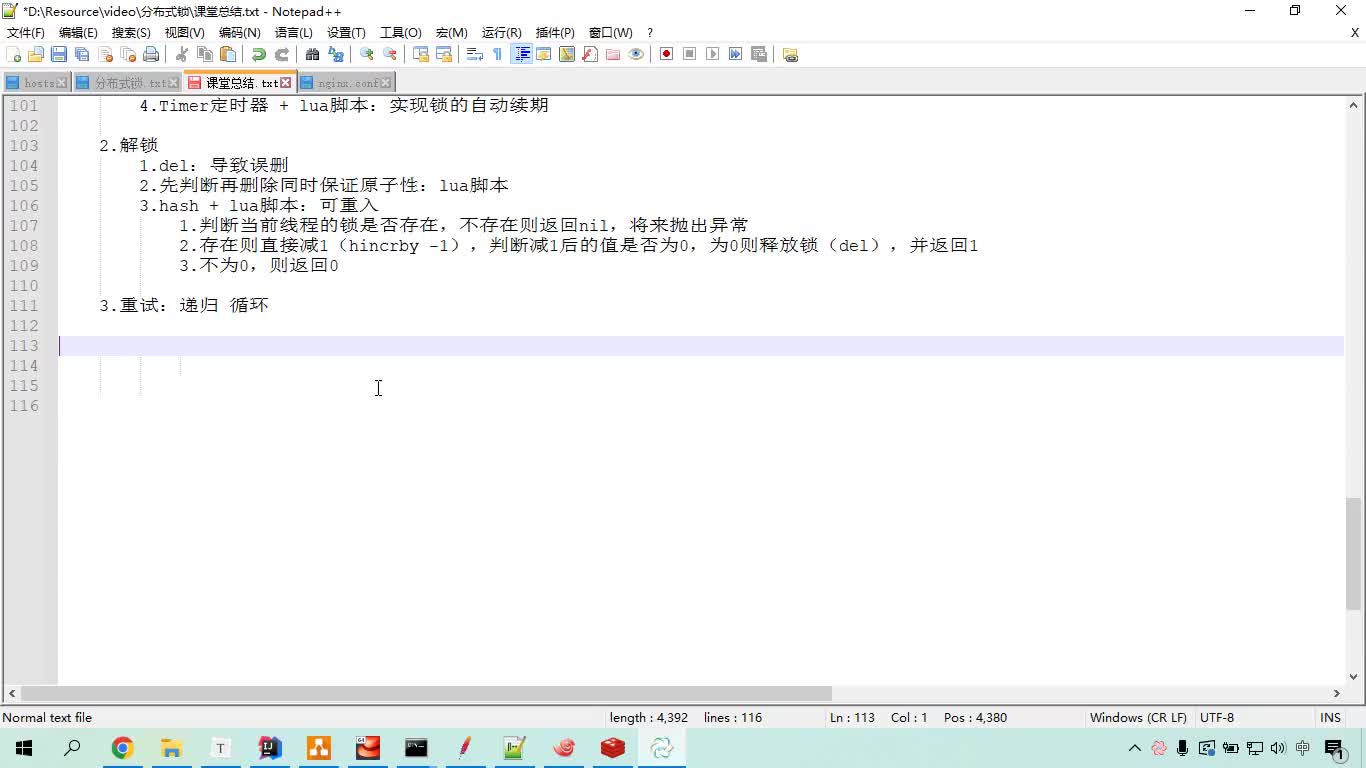Toggle the indent guide toolbar button
This screenshot has height=768, width=1366.
pyautogui.click(x=521, y=54)
